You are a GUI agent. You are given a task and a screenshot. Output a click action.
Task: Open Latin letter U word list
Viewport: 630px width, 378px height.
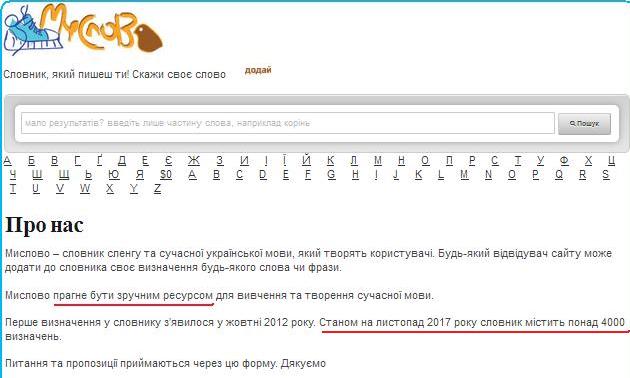coord(36,188)
